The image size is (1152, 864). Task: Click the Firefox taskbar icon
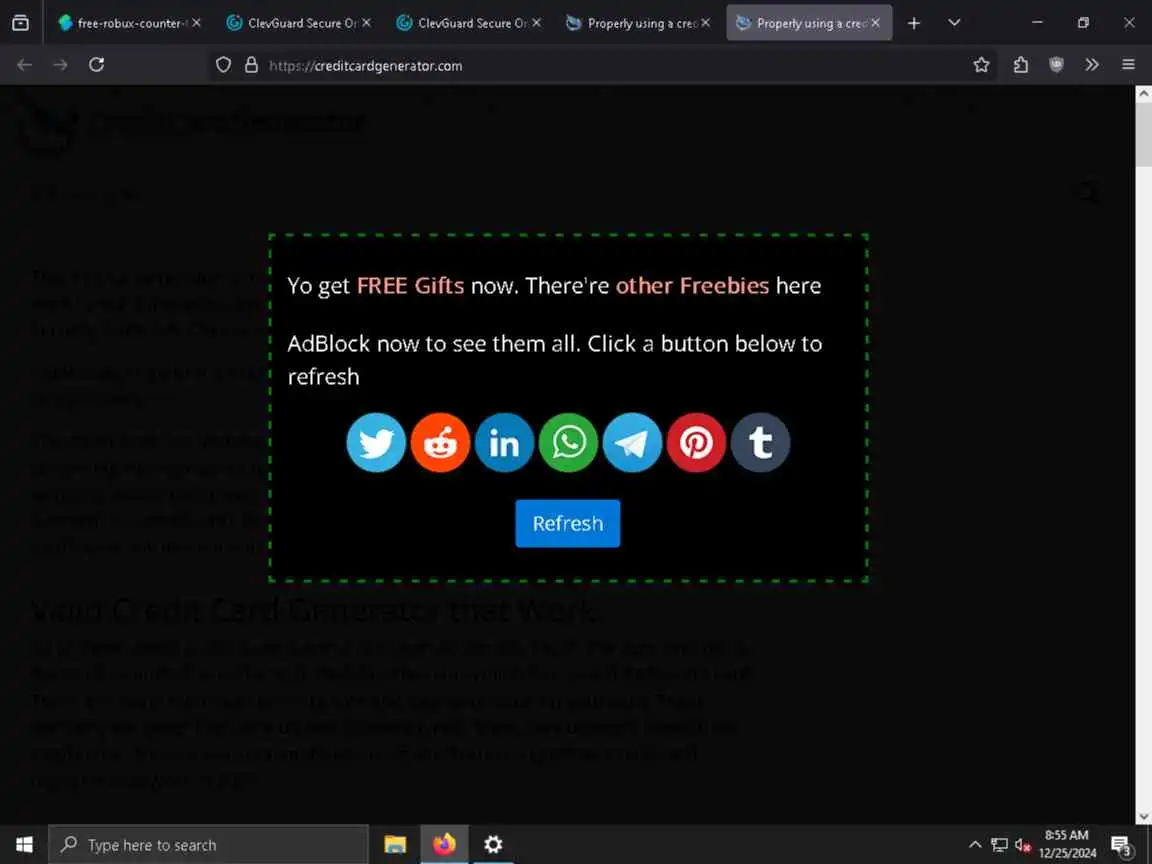444,844
